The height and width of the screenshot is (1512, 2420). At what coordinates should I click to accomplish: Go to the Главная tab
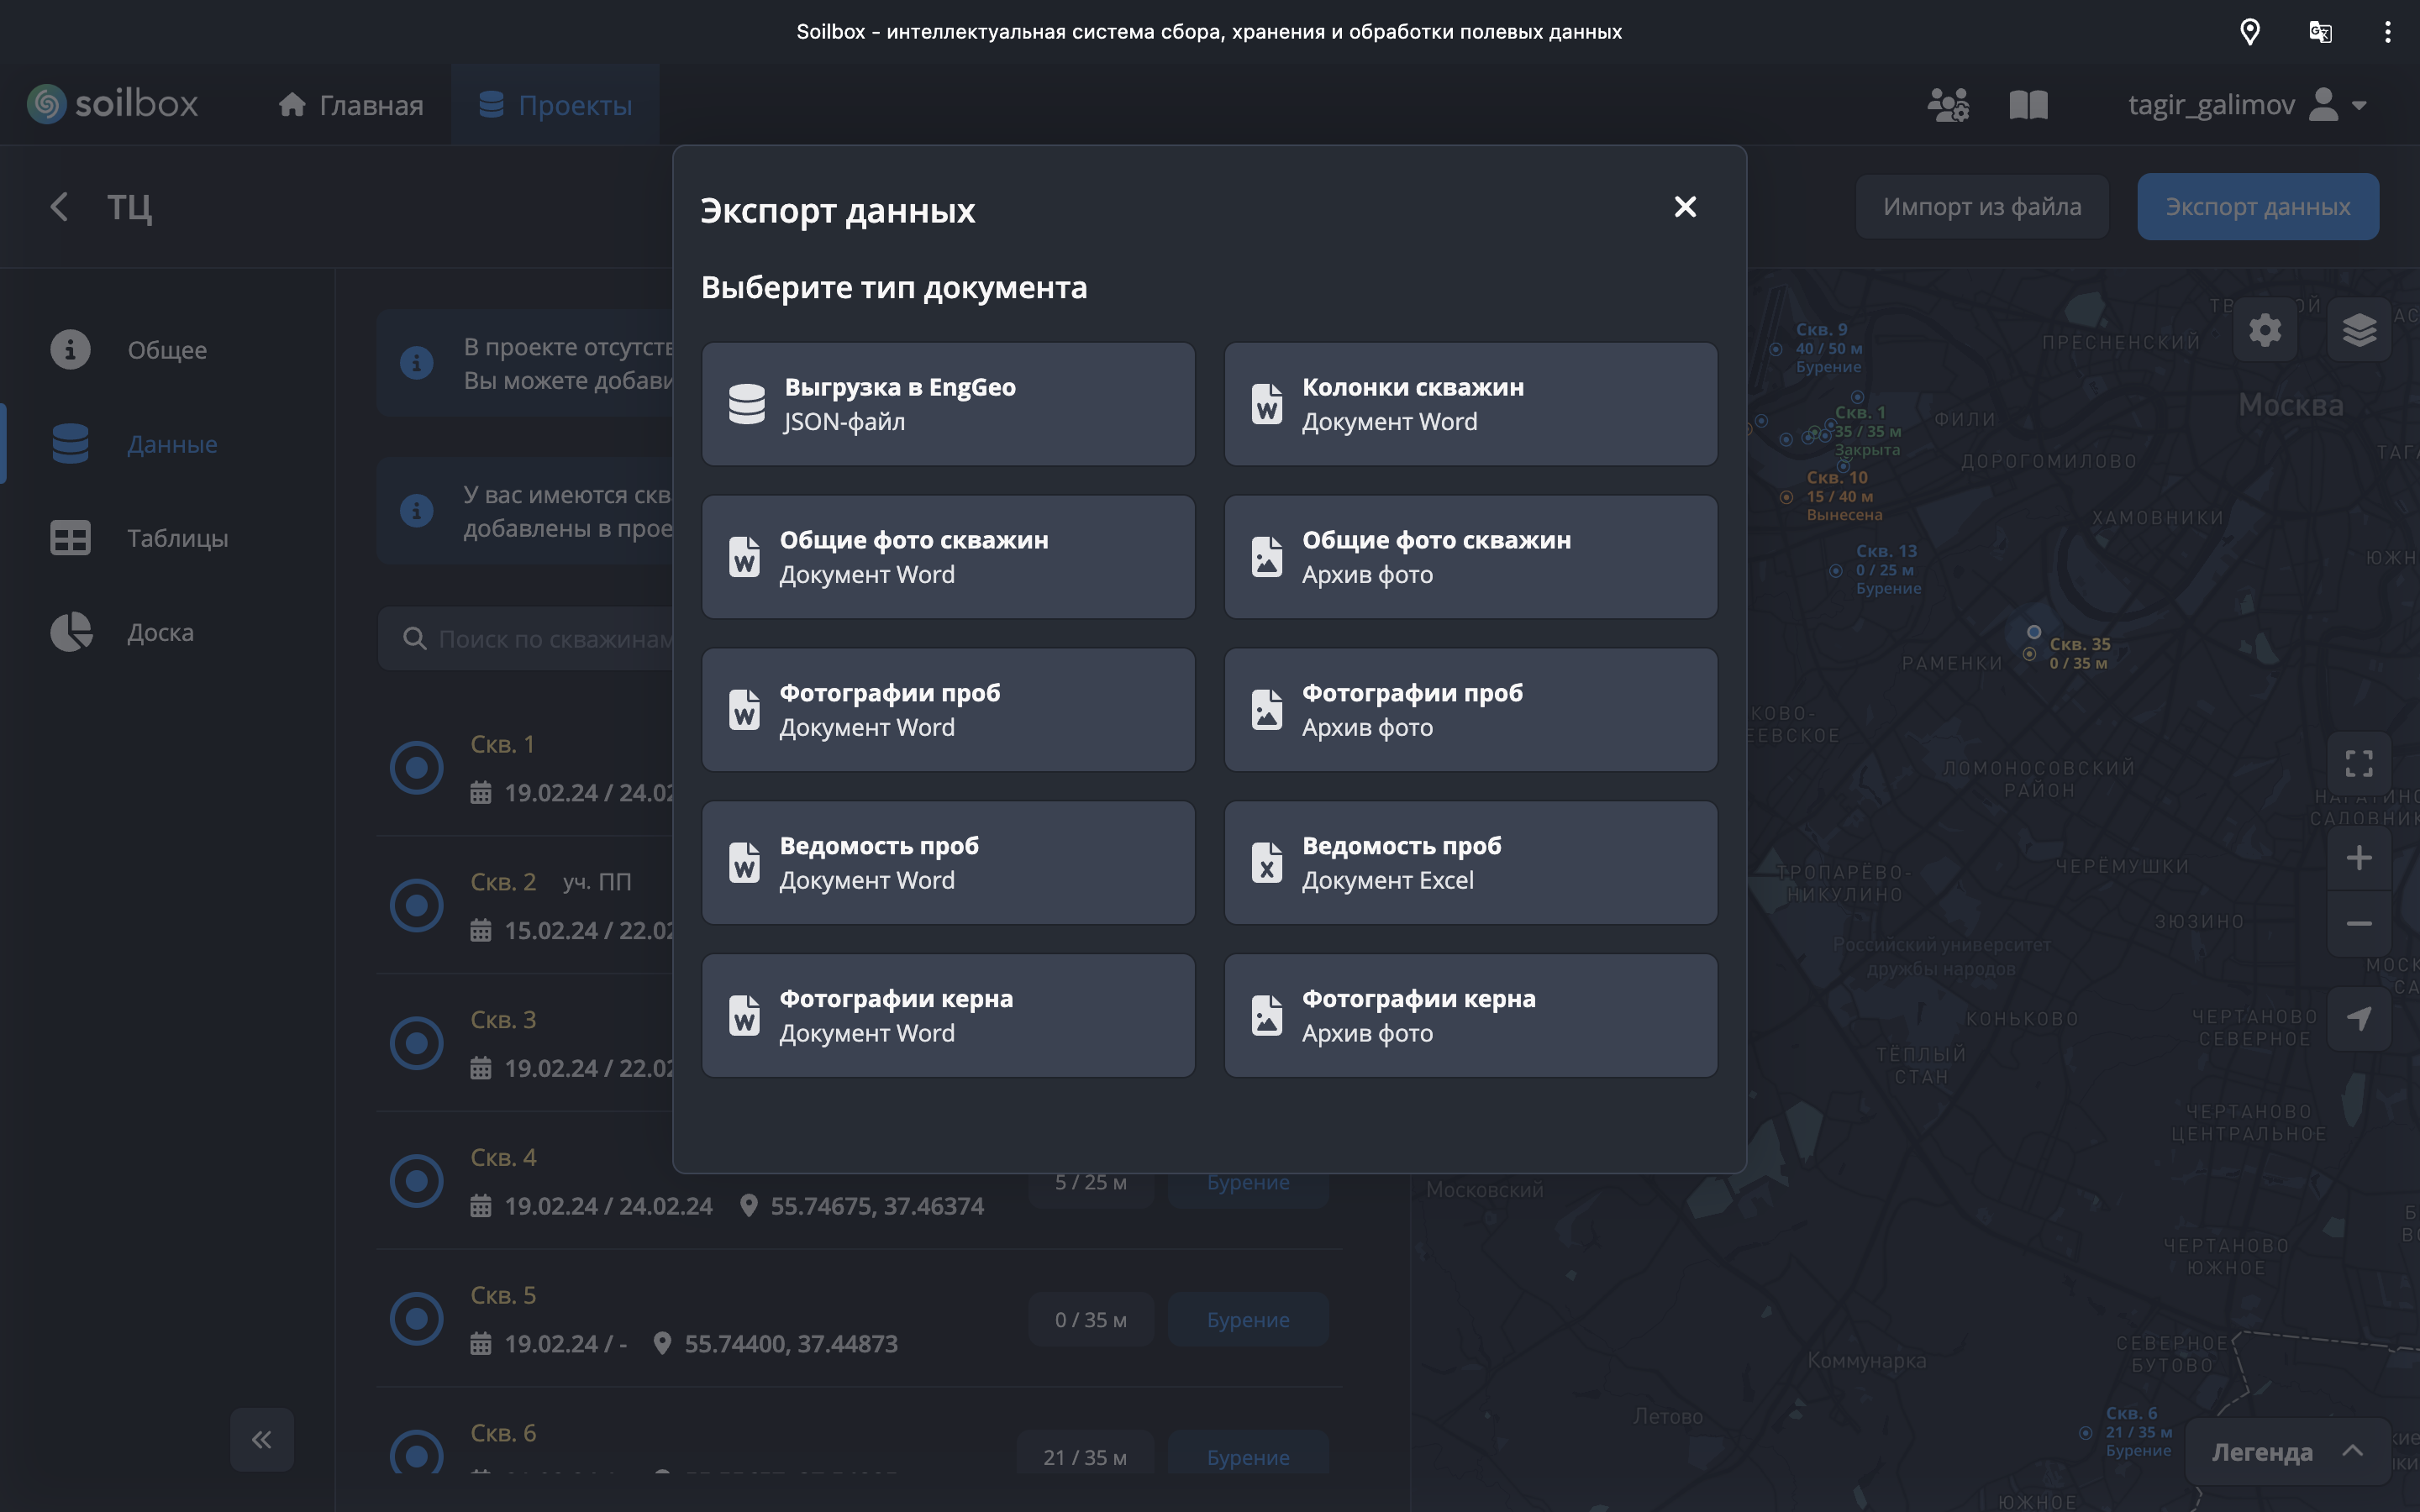351,105
